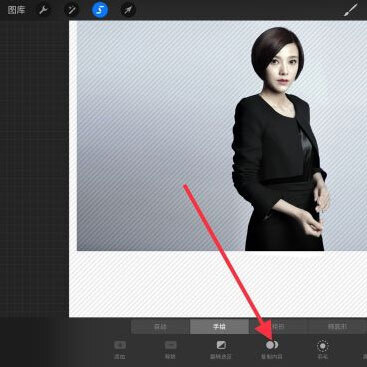Select the Brush tool at top right
This screenshot has height=367, width=367.
350,10
